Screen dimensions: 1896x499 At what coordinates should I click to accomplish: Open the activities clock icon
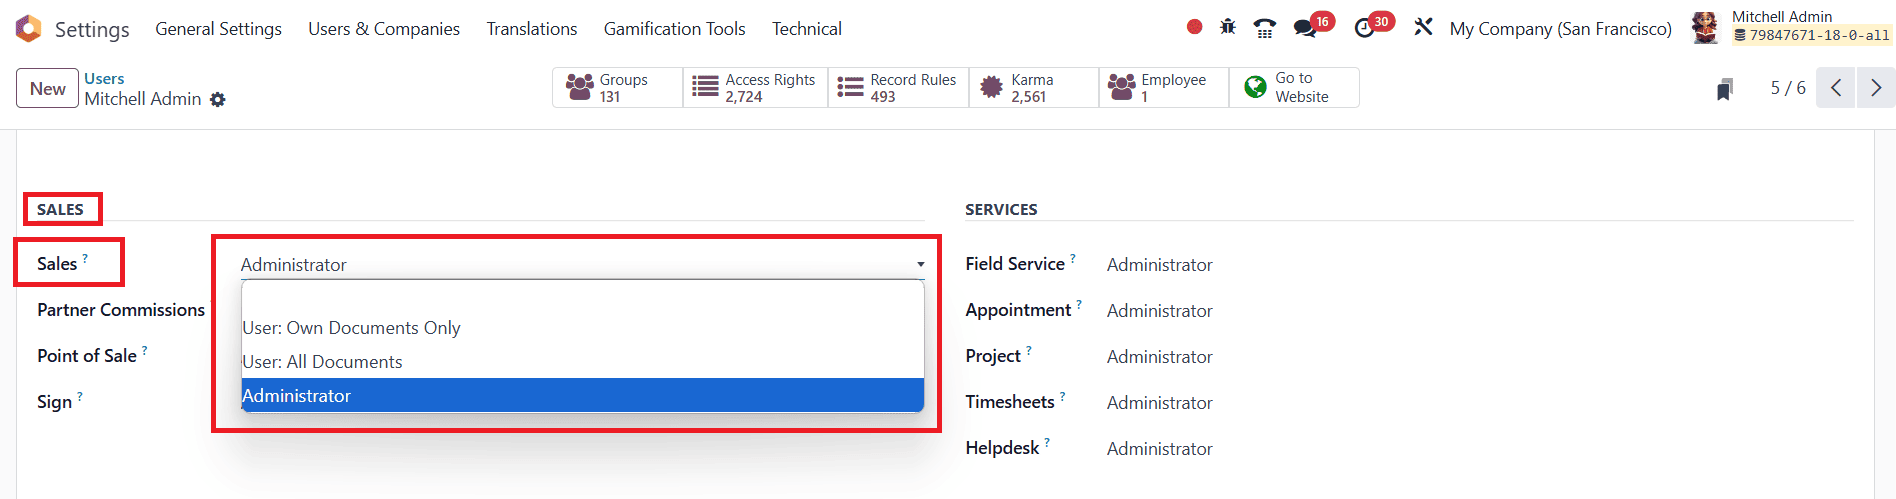point(1365,28)
